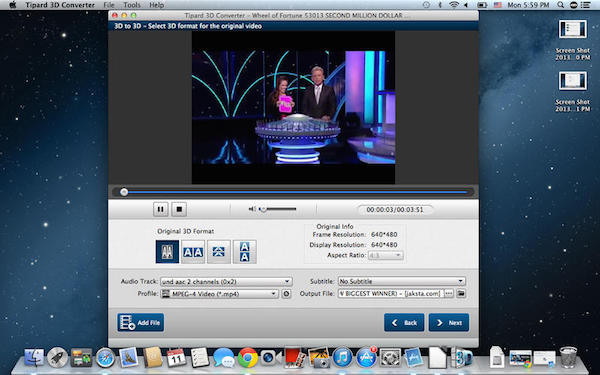Open the Apple menu
The height and width of the screenshot is (375, 600).
pos(13,5)
